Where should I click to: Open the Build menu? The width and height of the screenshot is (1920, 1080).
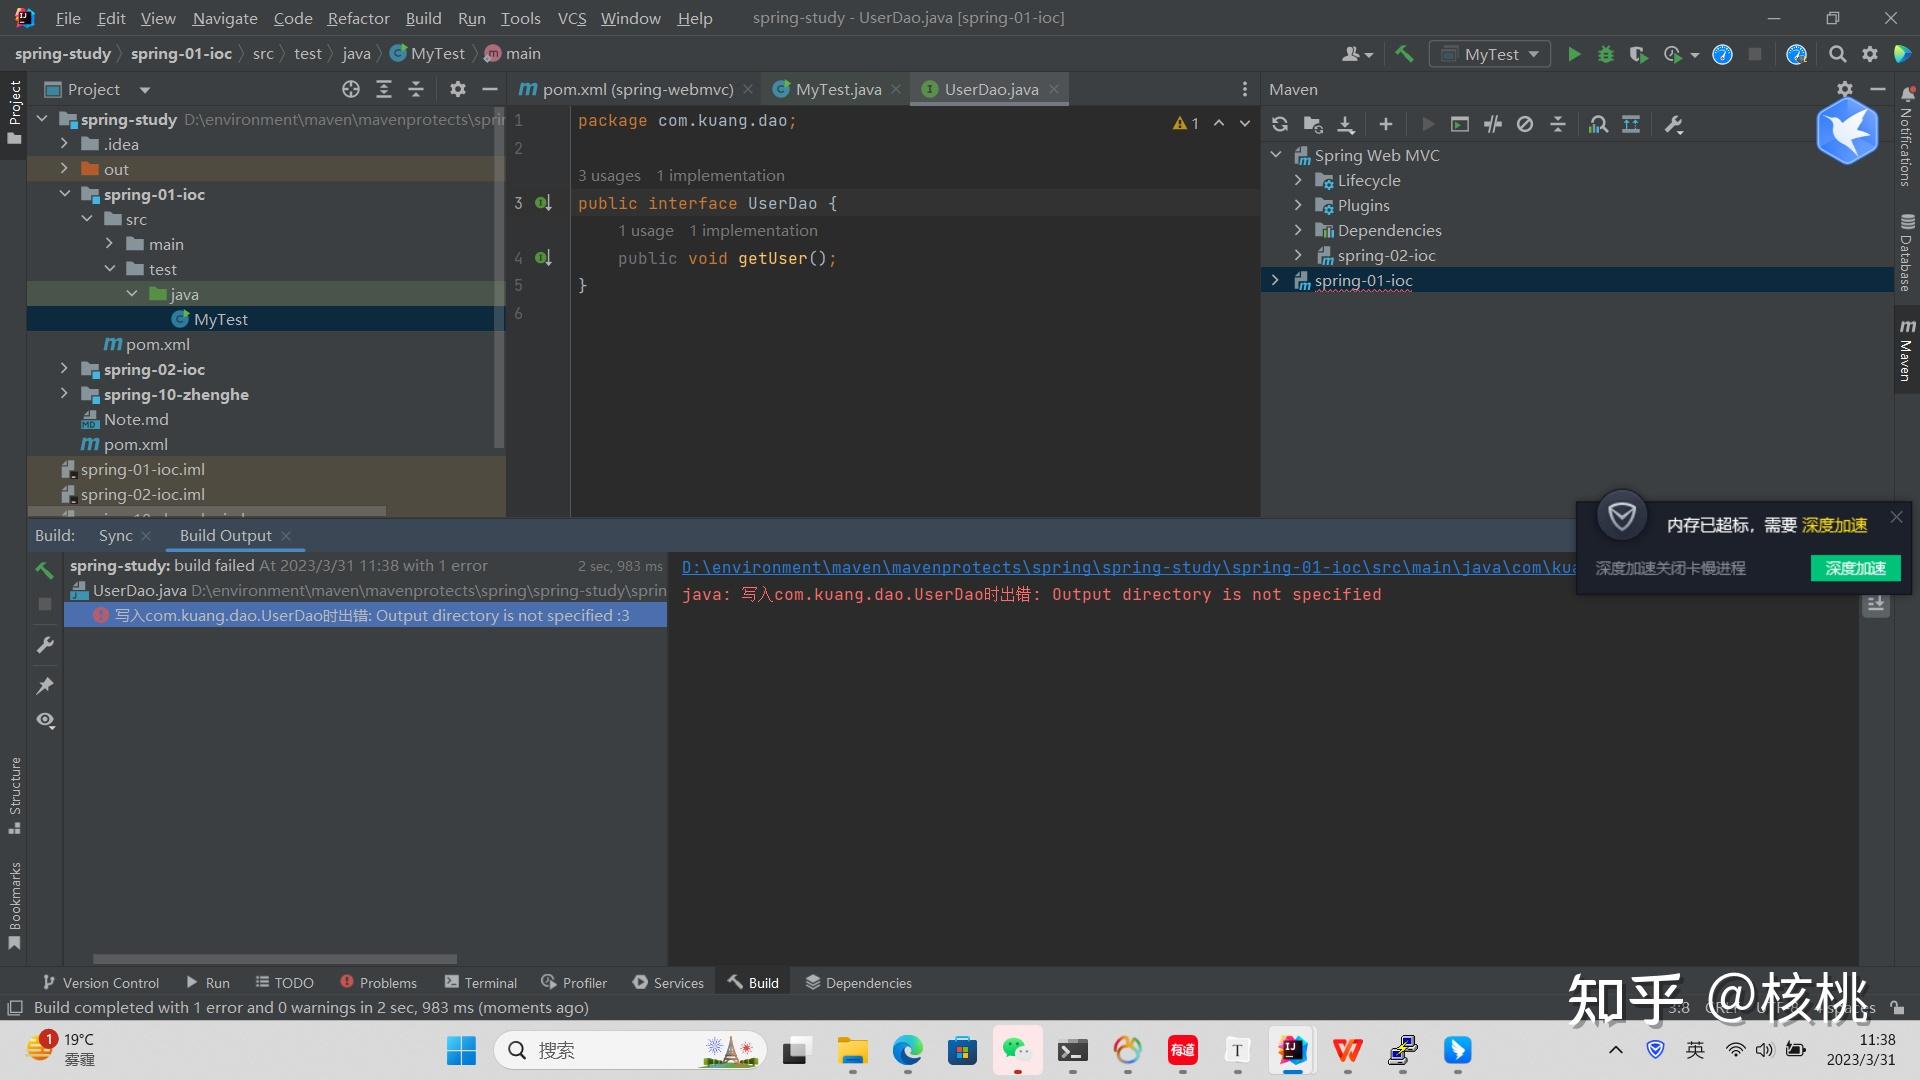tap(423, 18)
